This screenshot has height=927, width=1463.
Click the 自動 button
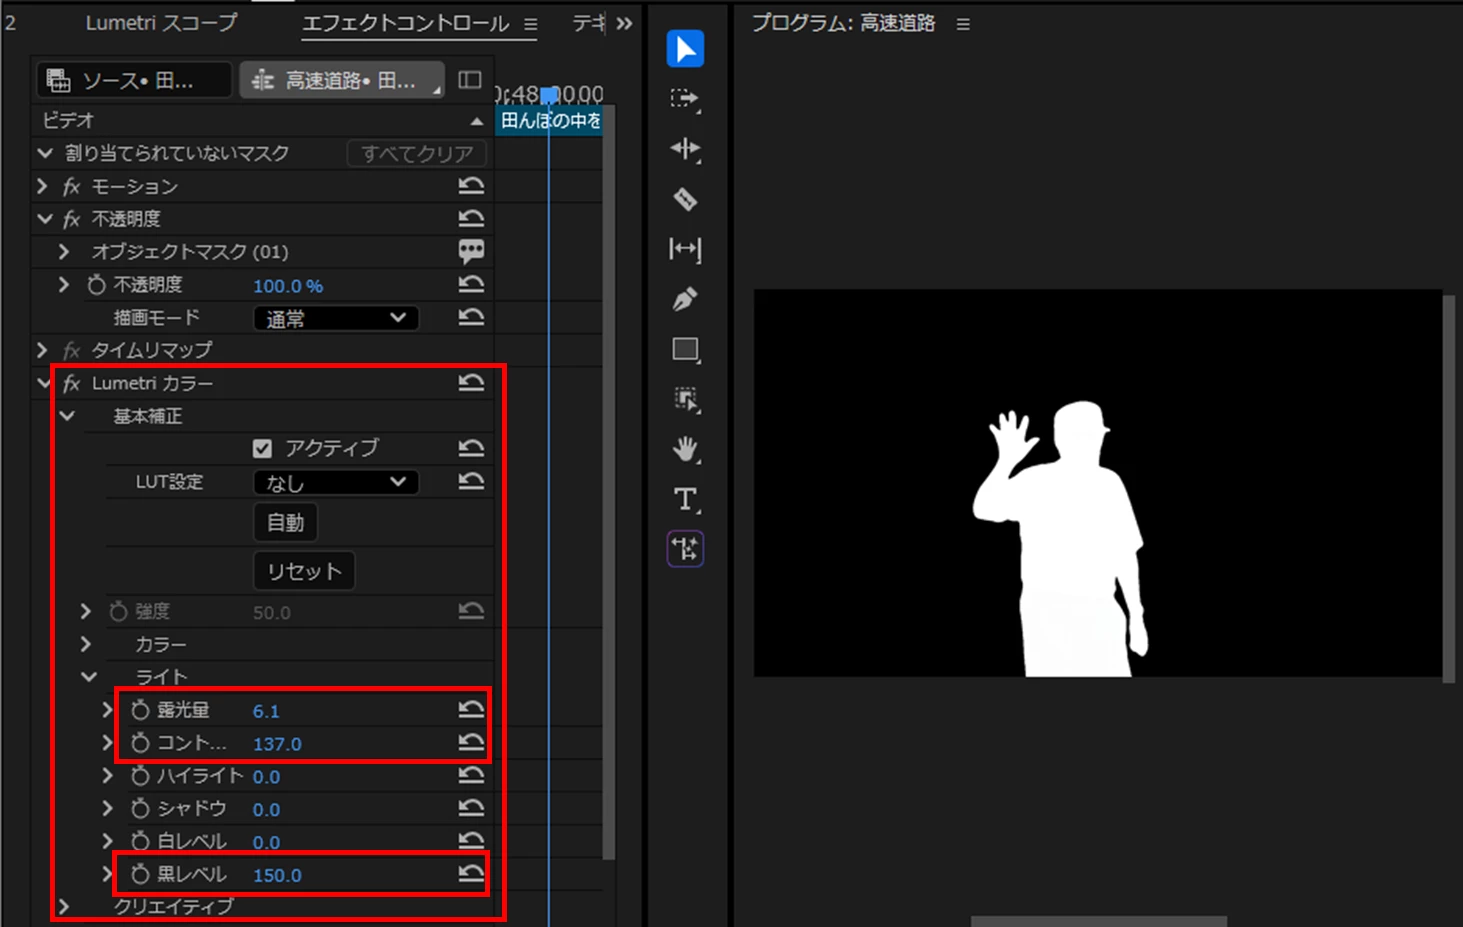(x=286, y=522)
